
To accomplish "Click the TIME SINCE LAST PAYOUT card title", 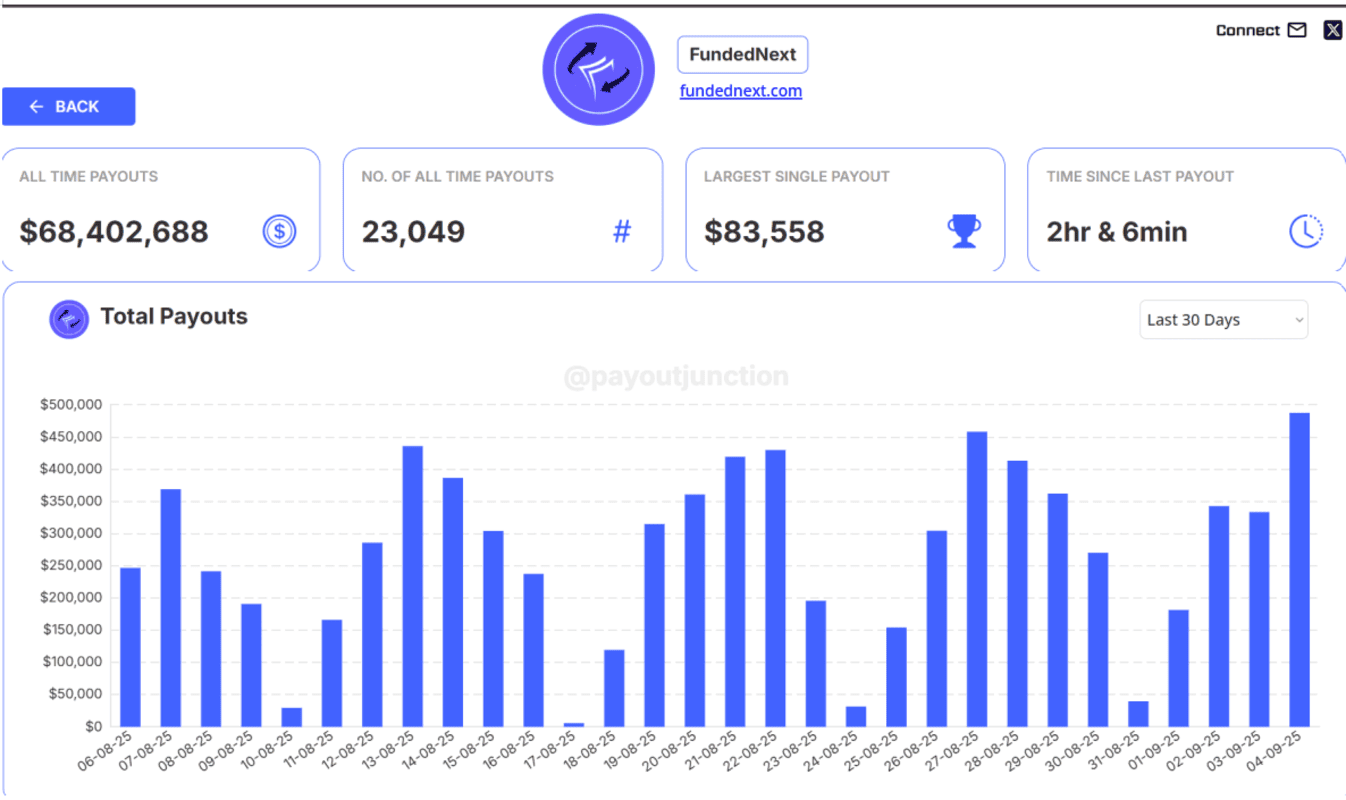I will [1140, 176].
